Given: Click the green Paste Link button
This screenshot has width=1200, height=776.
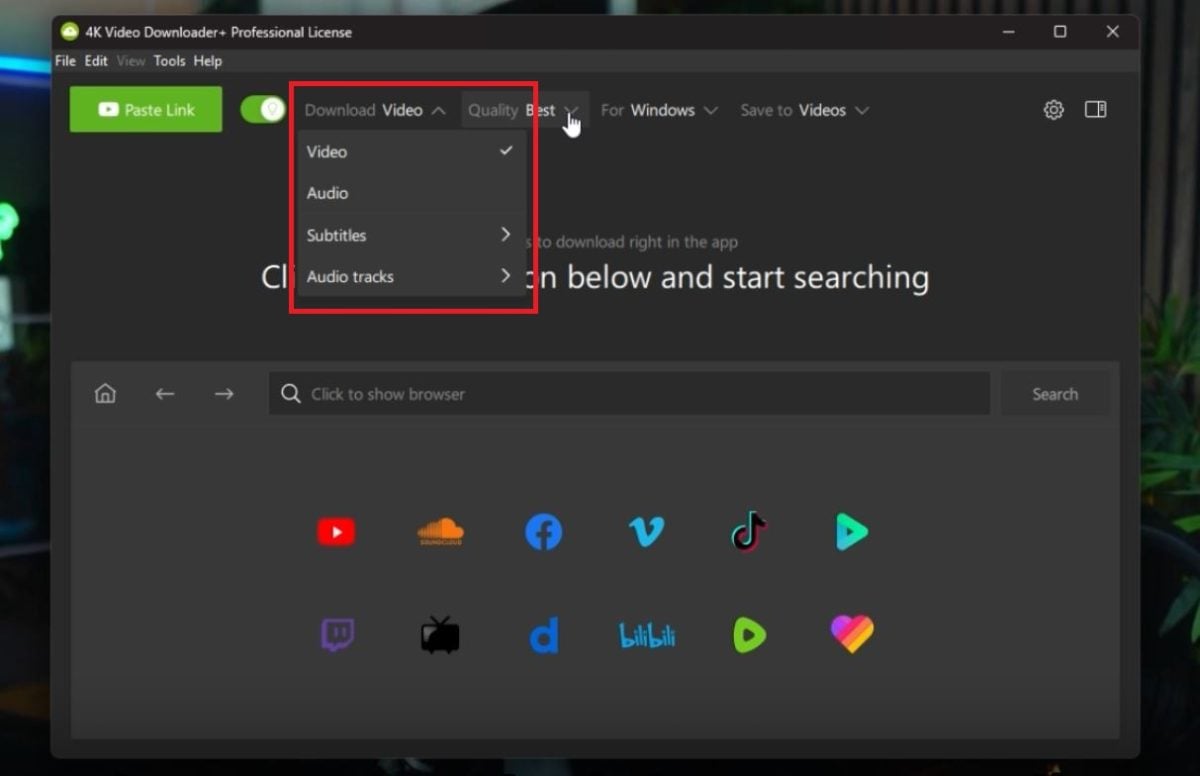Looking at the screenshot, I should [146, 109].
